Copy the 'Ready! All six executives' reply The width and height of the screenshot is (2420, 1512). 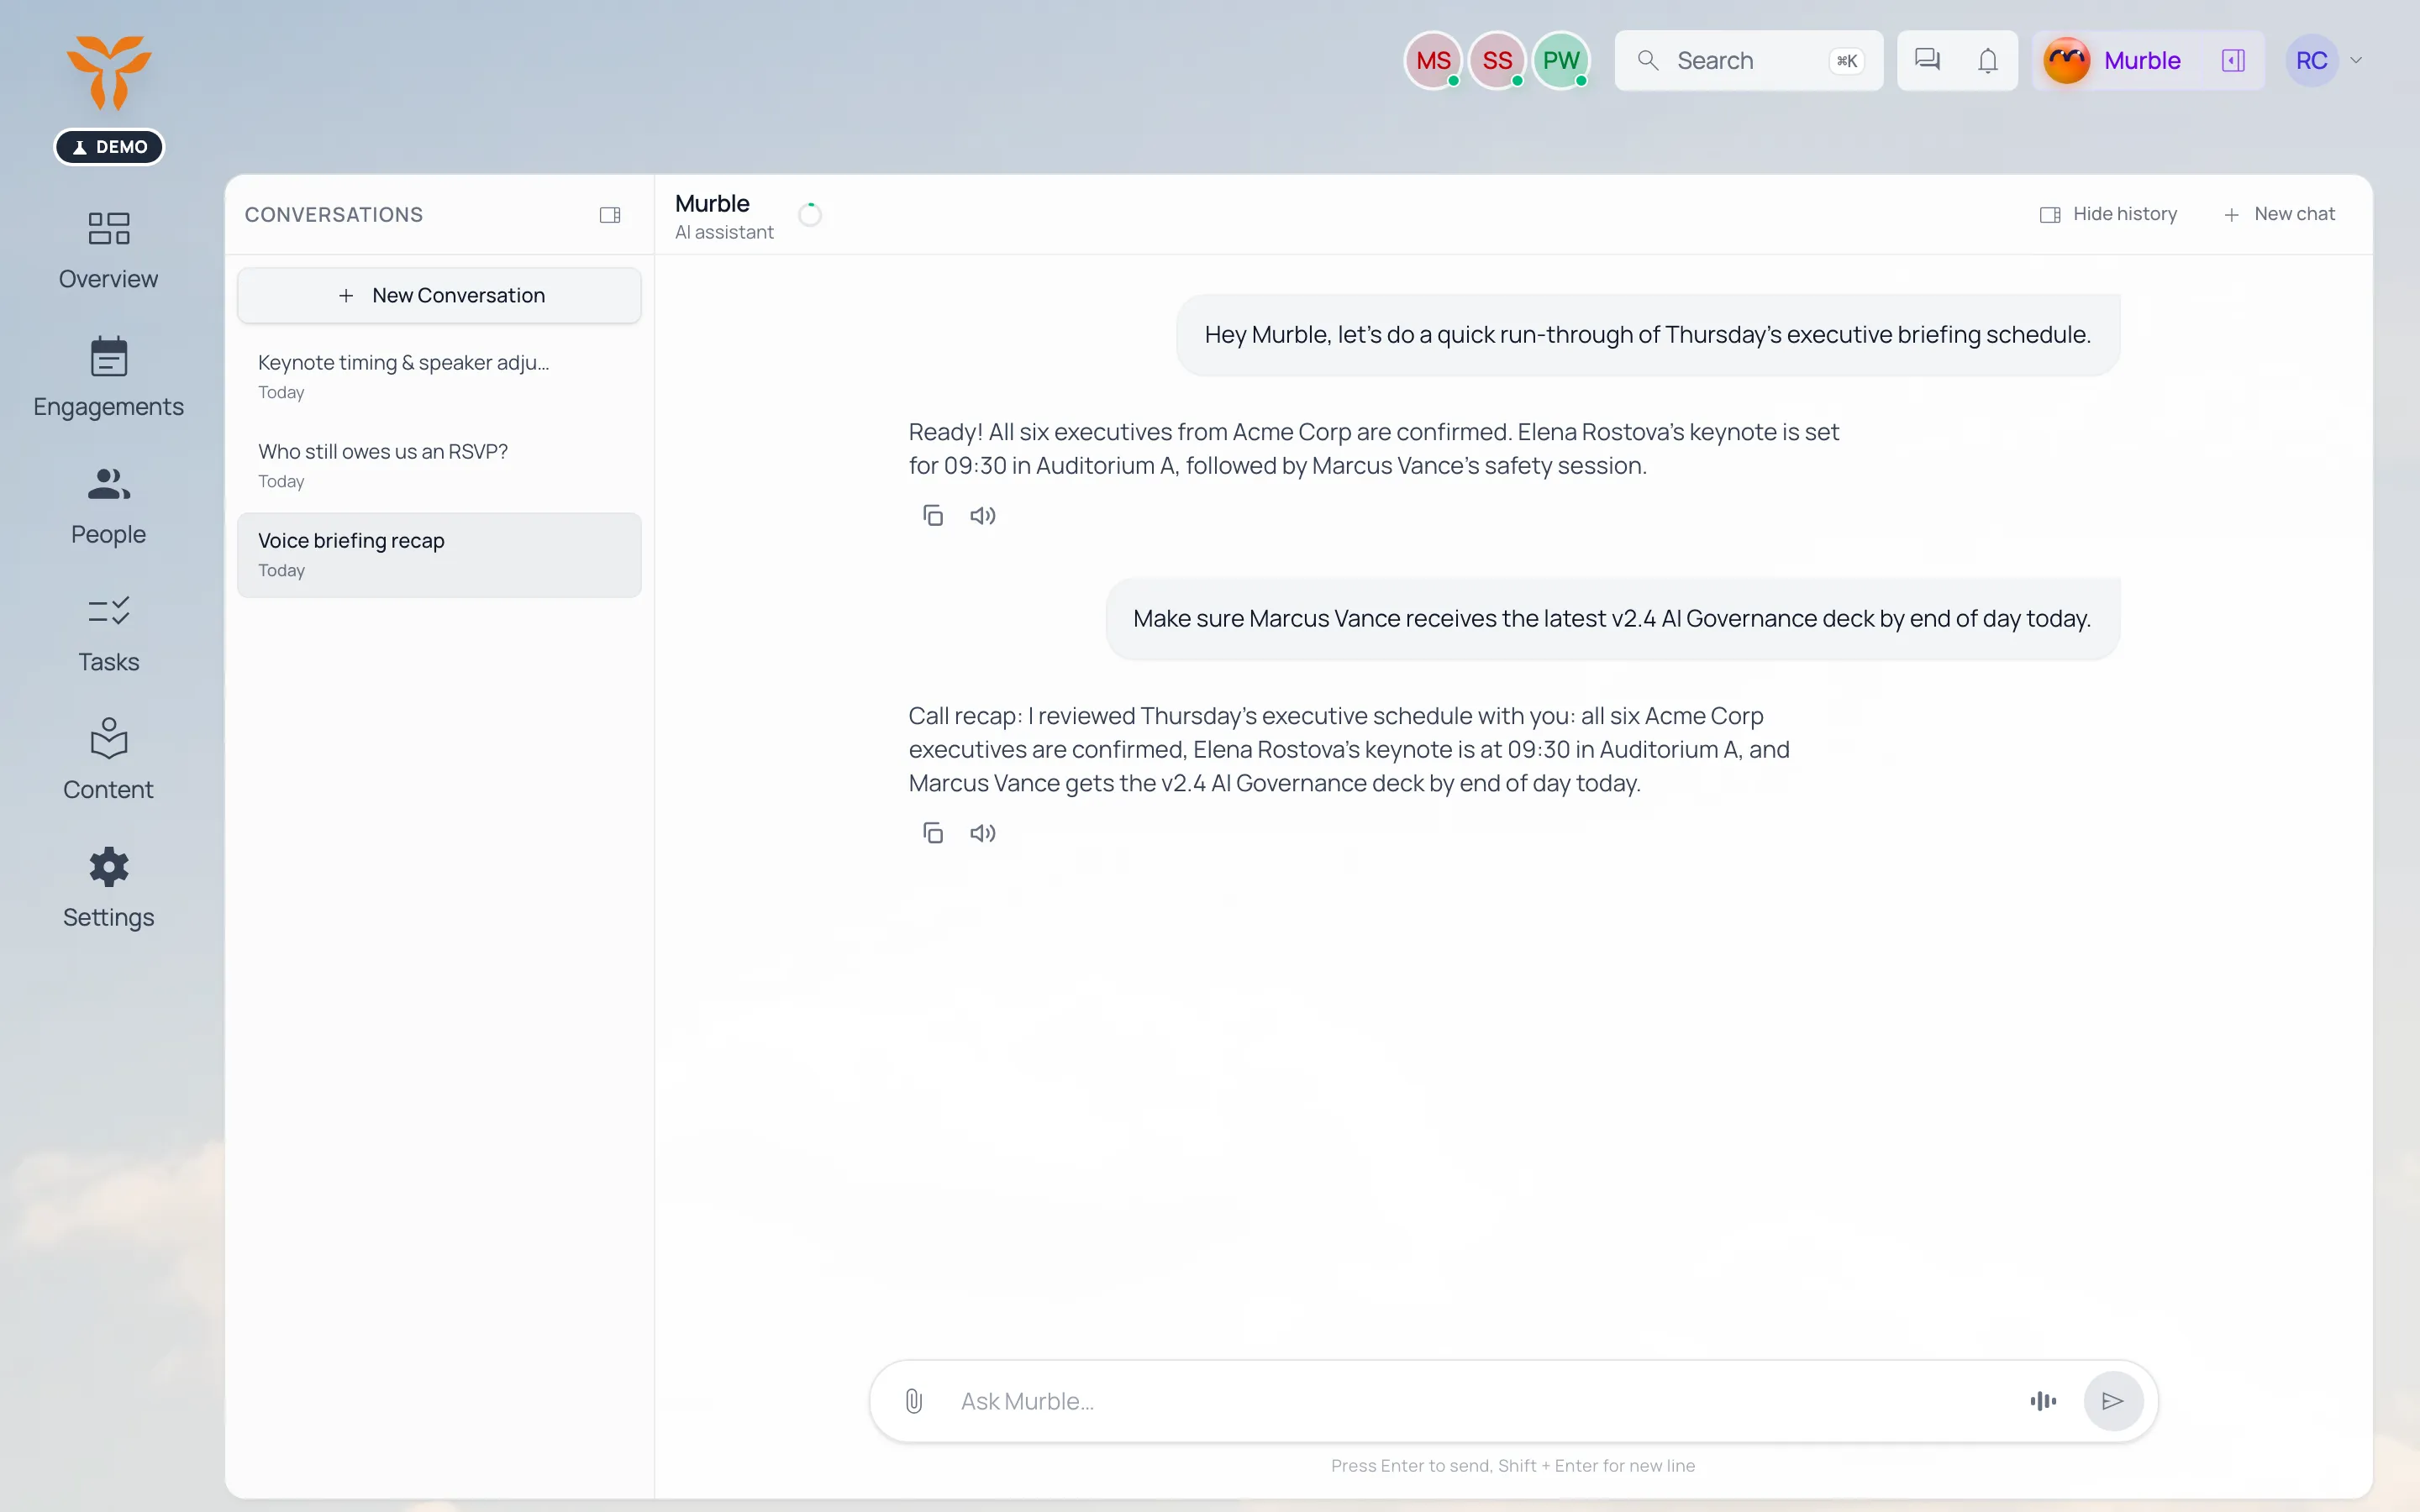click(932, 515)
